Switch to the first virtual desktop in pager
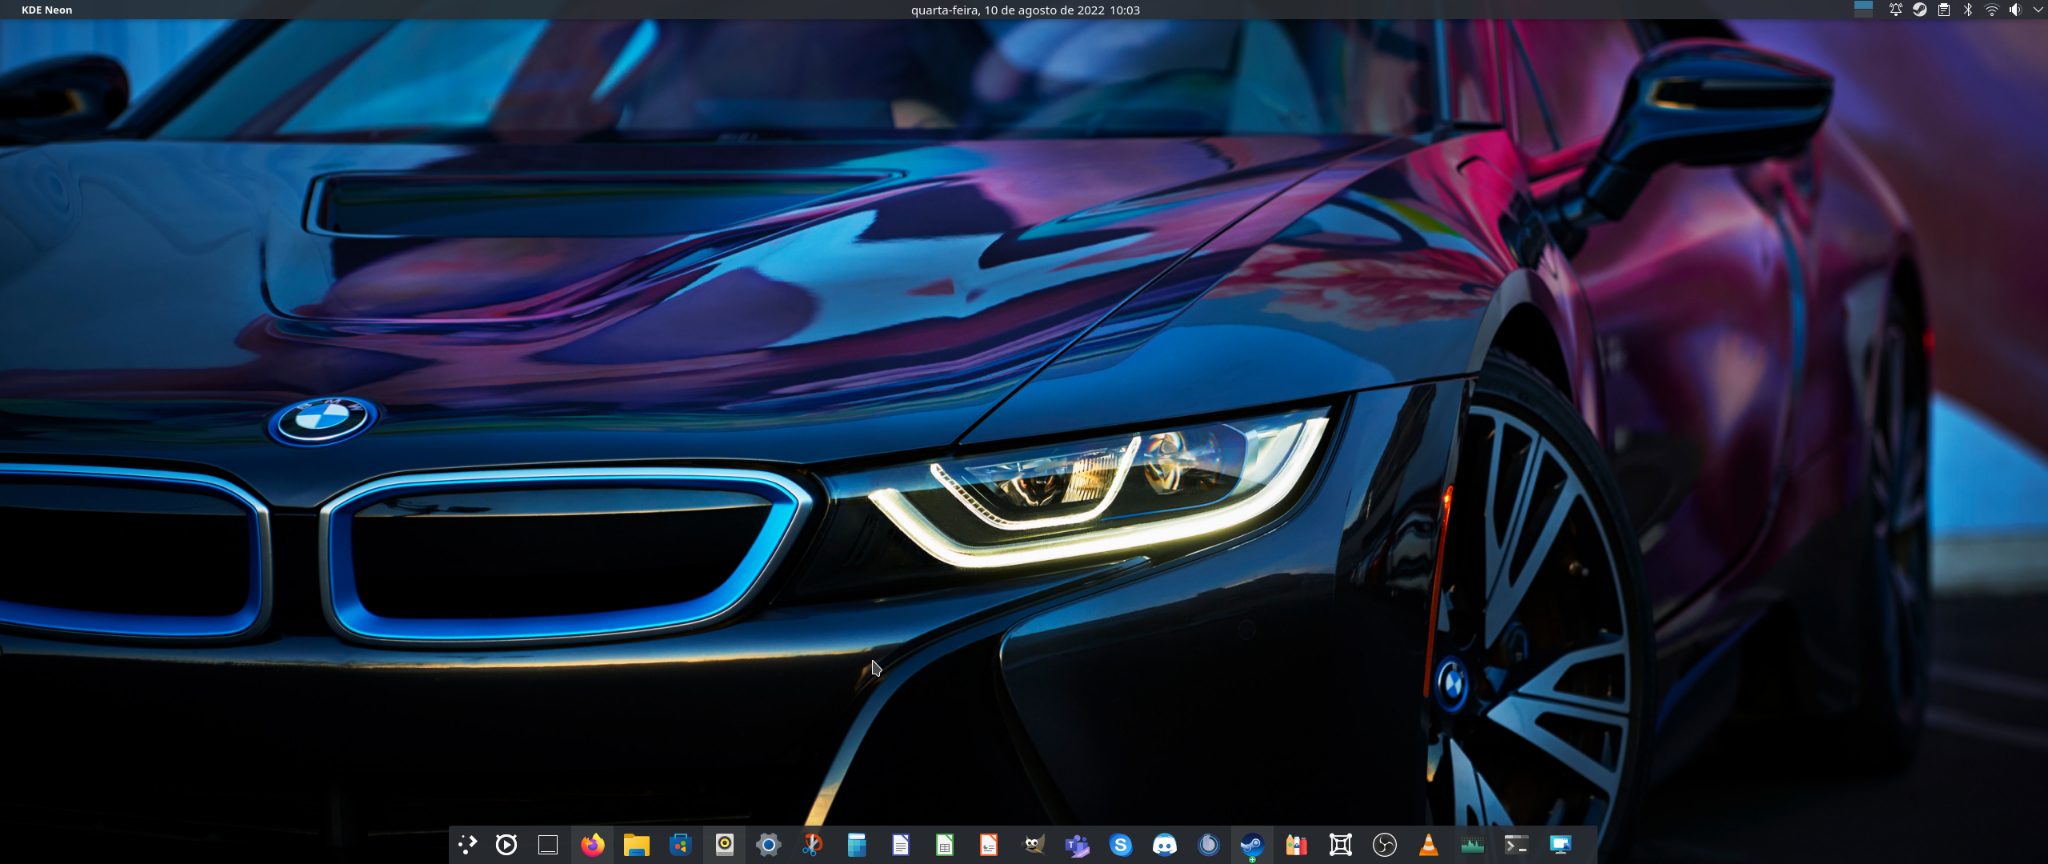This screenshot has width=2048, height=864. tap(1863, 5)
